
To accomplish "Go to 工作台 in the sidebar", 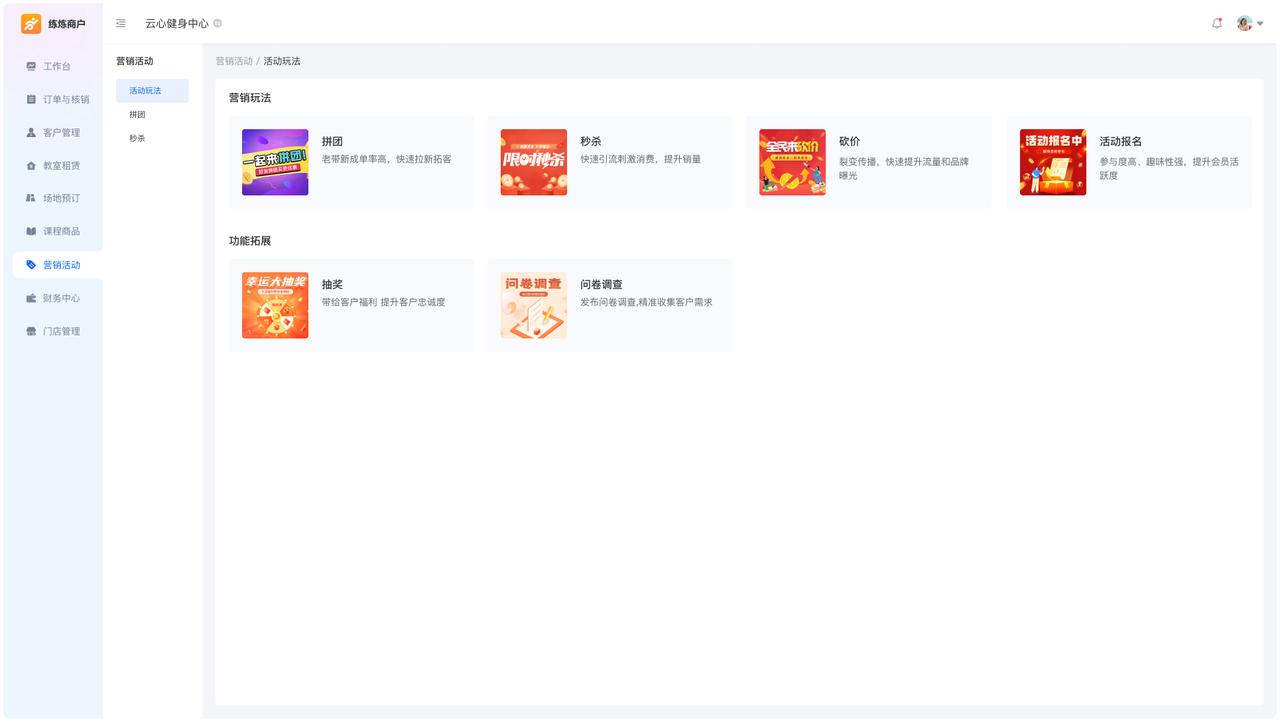I will pyautogui.click(x=56, y=66).
